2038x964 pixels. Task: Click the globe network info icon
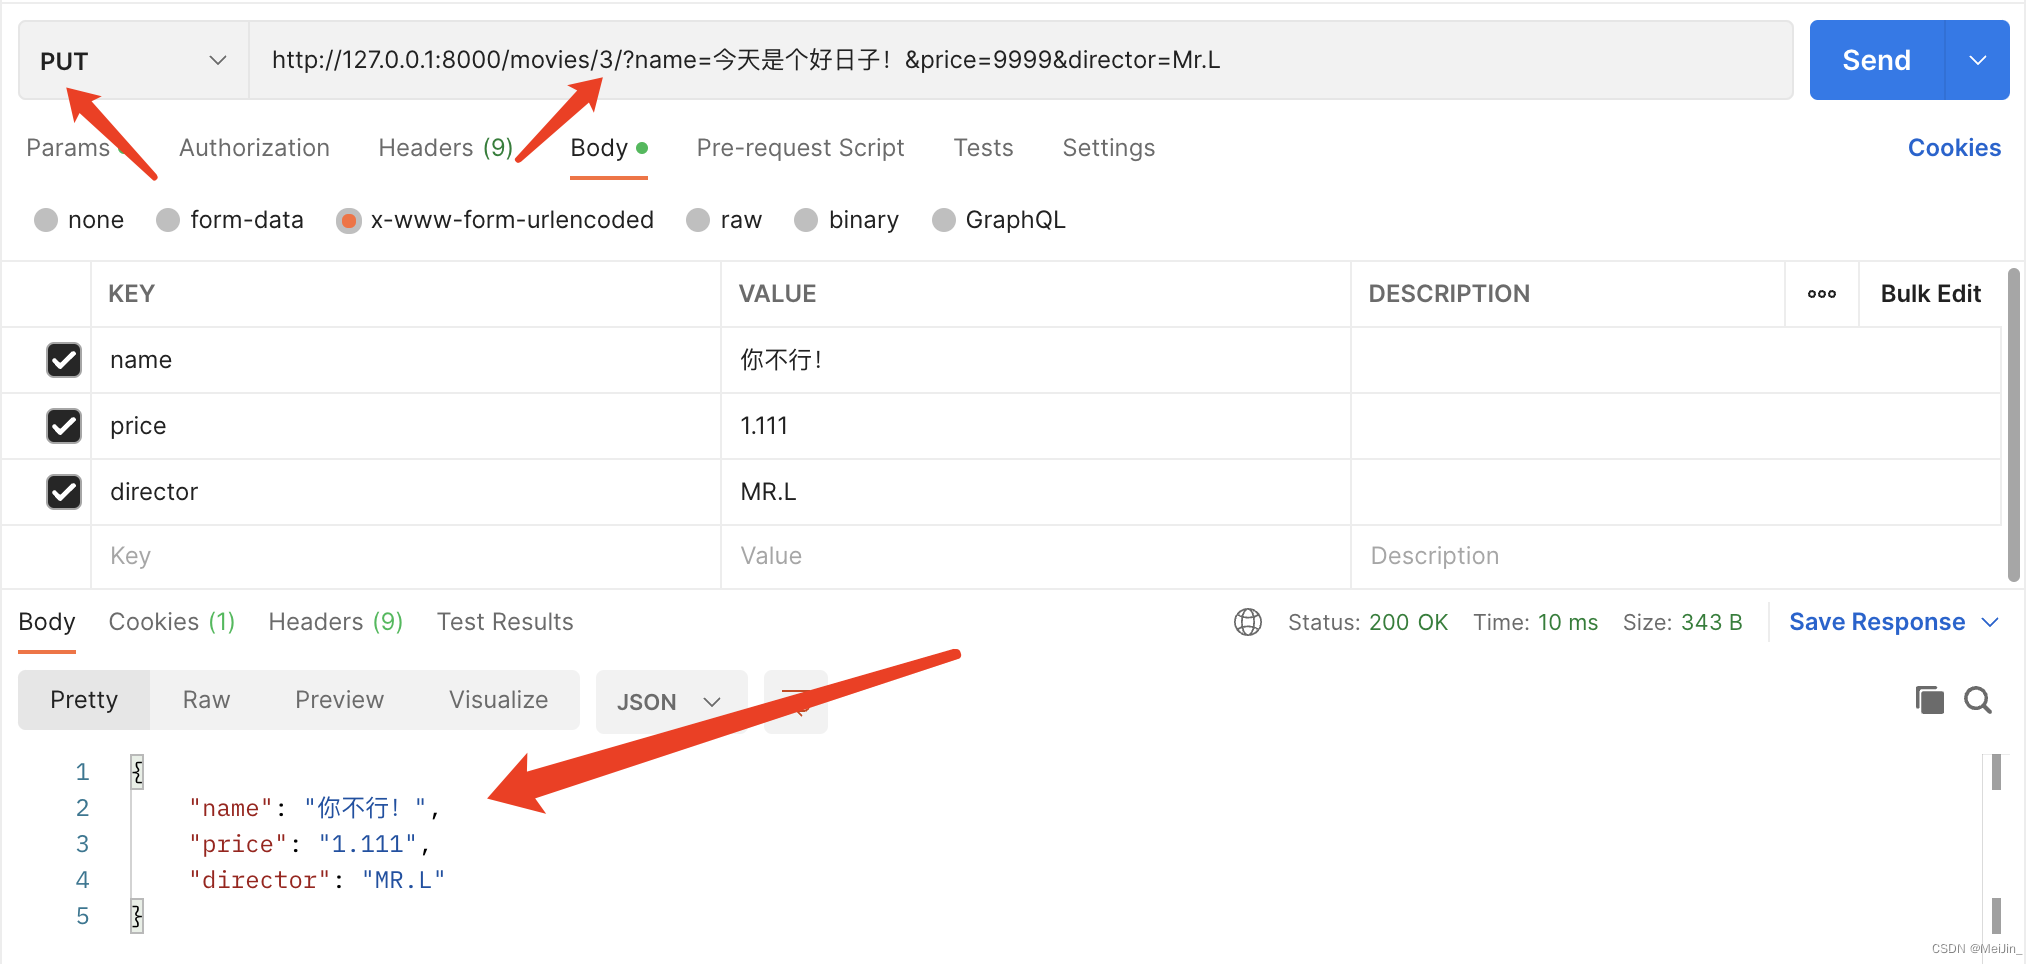[1247, 622]
